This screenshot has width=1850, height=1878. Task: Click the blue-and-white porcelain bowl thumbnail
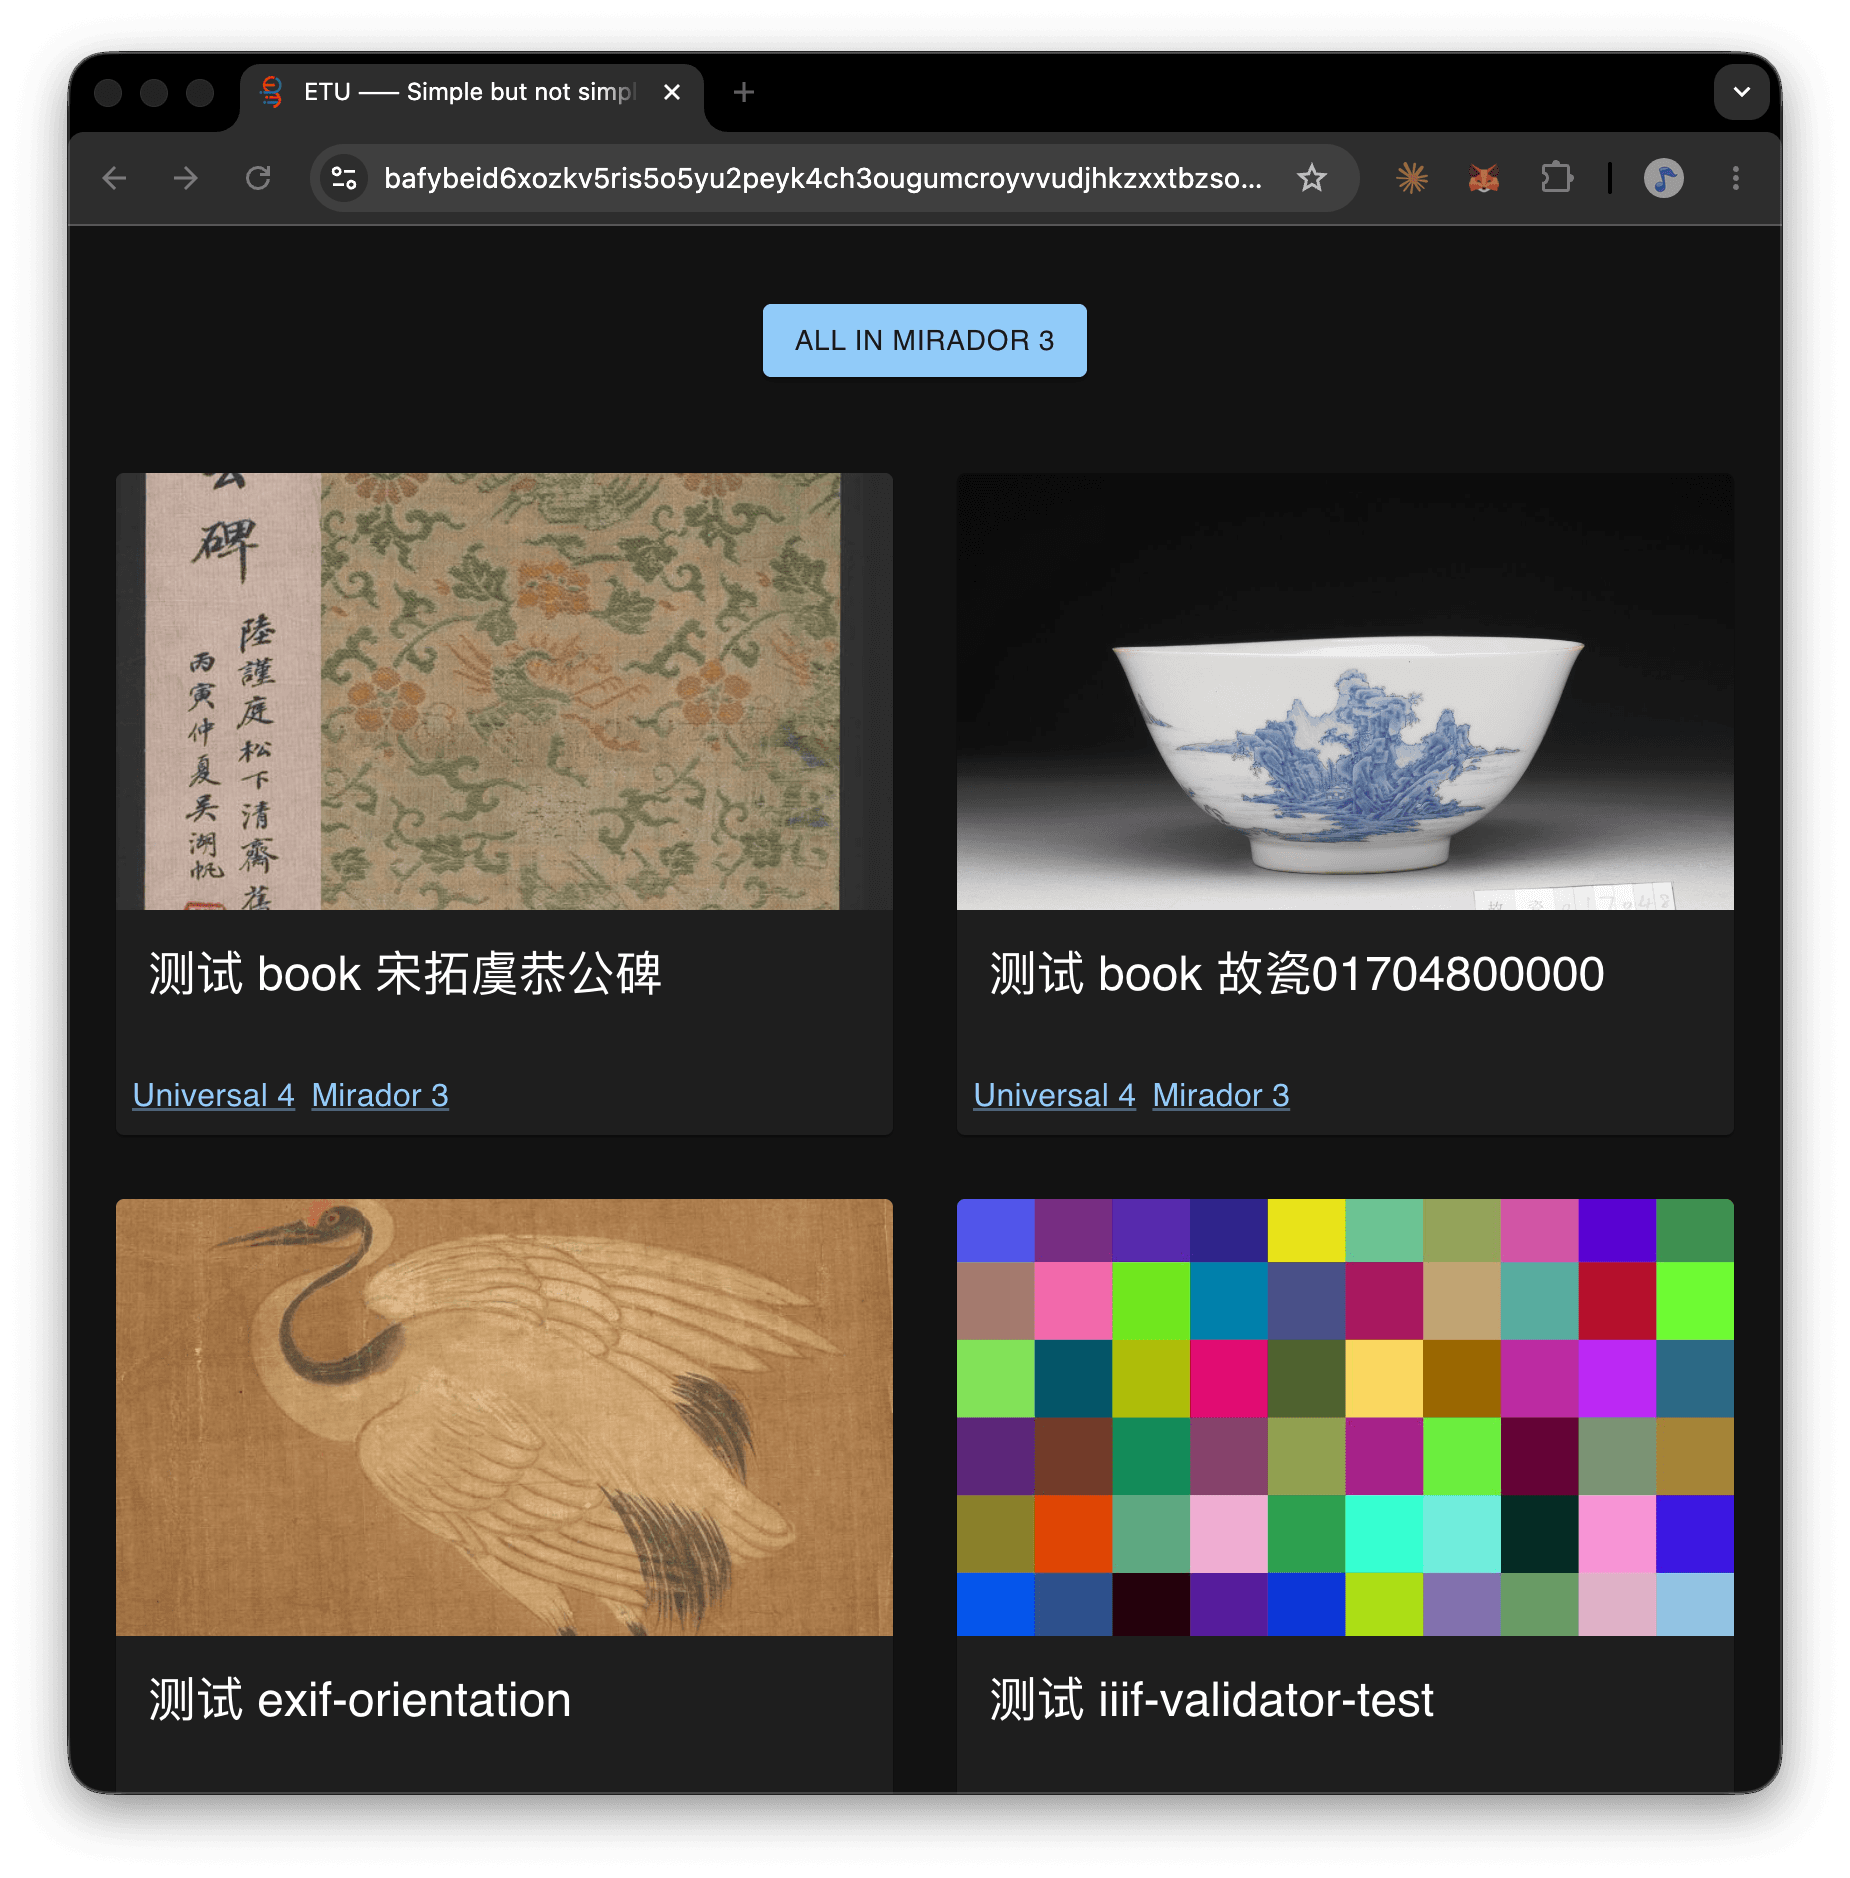coord(1345,691)
